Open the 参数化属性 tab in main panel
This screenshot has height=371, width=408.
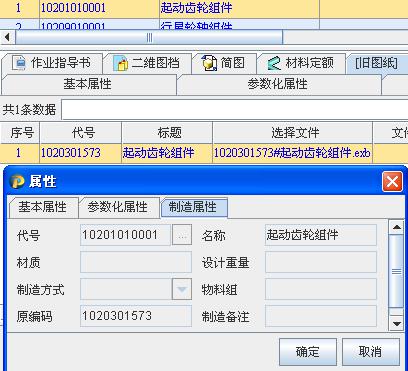pos(278,84)
